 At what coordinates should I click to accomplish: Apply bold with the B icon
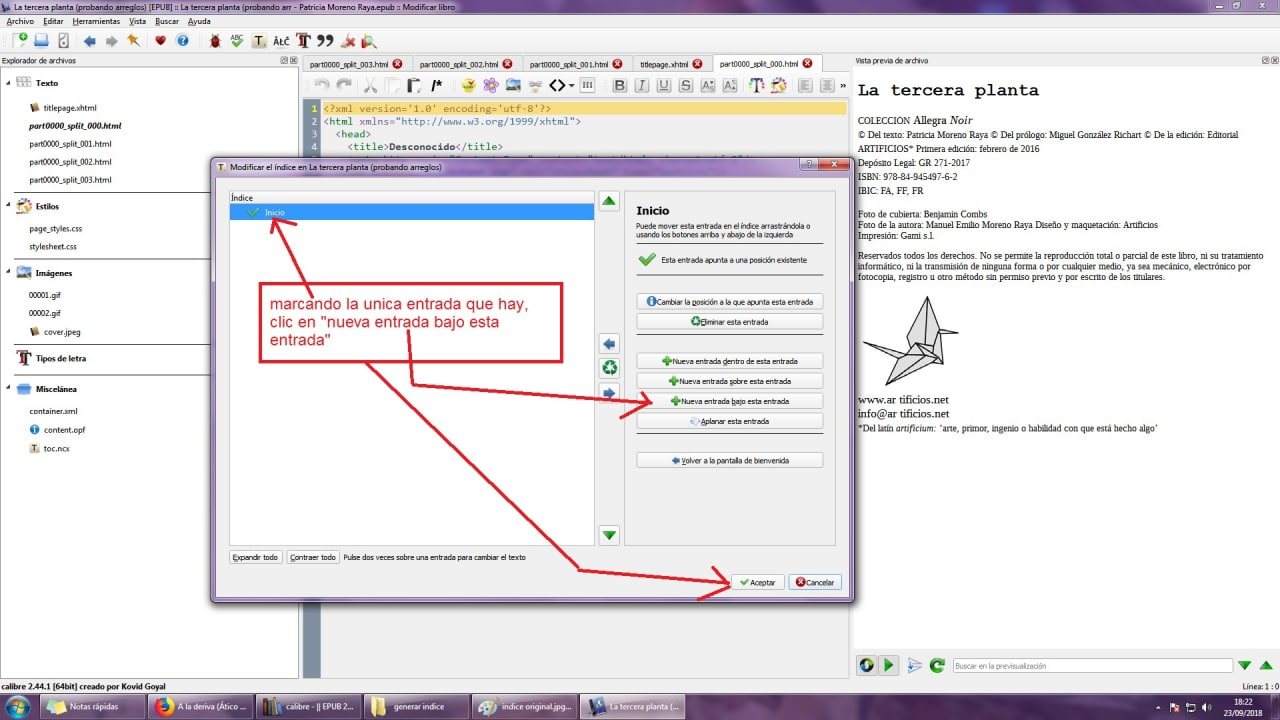pos(620,86)
